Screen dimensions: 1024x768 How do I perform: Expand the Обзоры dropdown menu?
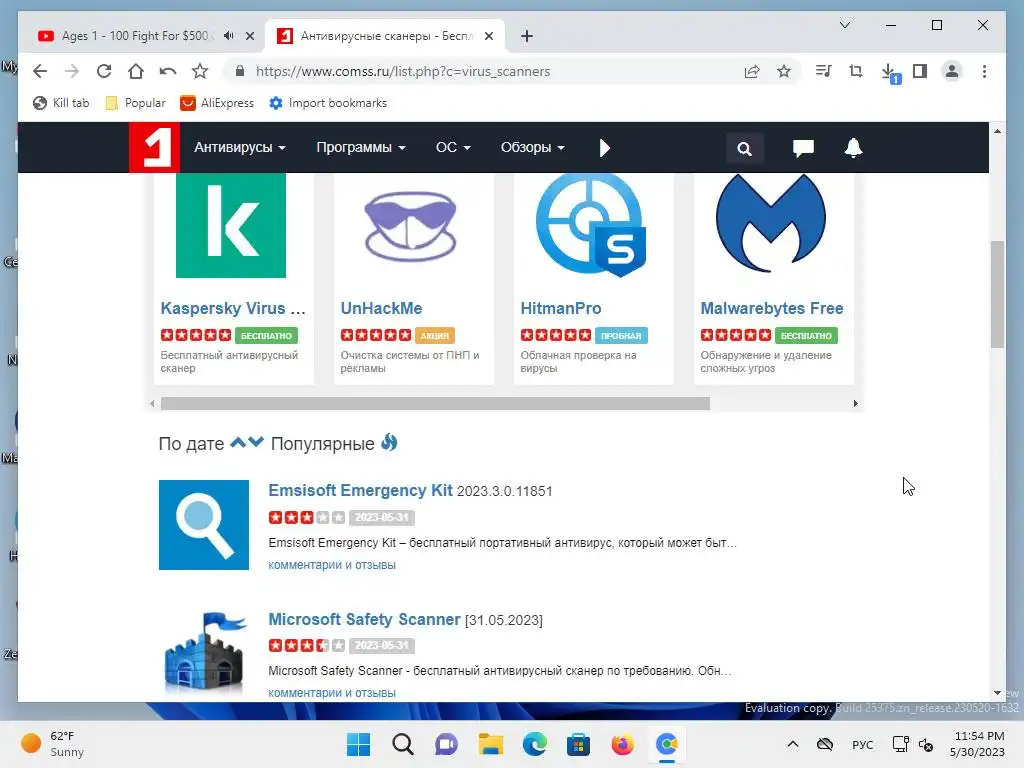pos(532,147)
